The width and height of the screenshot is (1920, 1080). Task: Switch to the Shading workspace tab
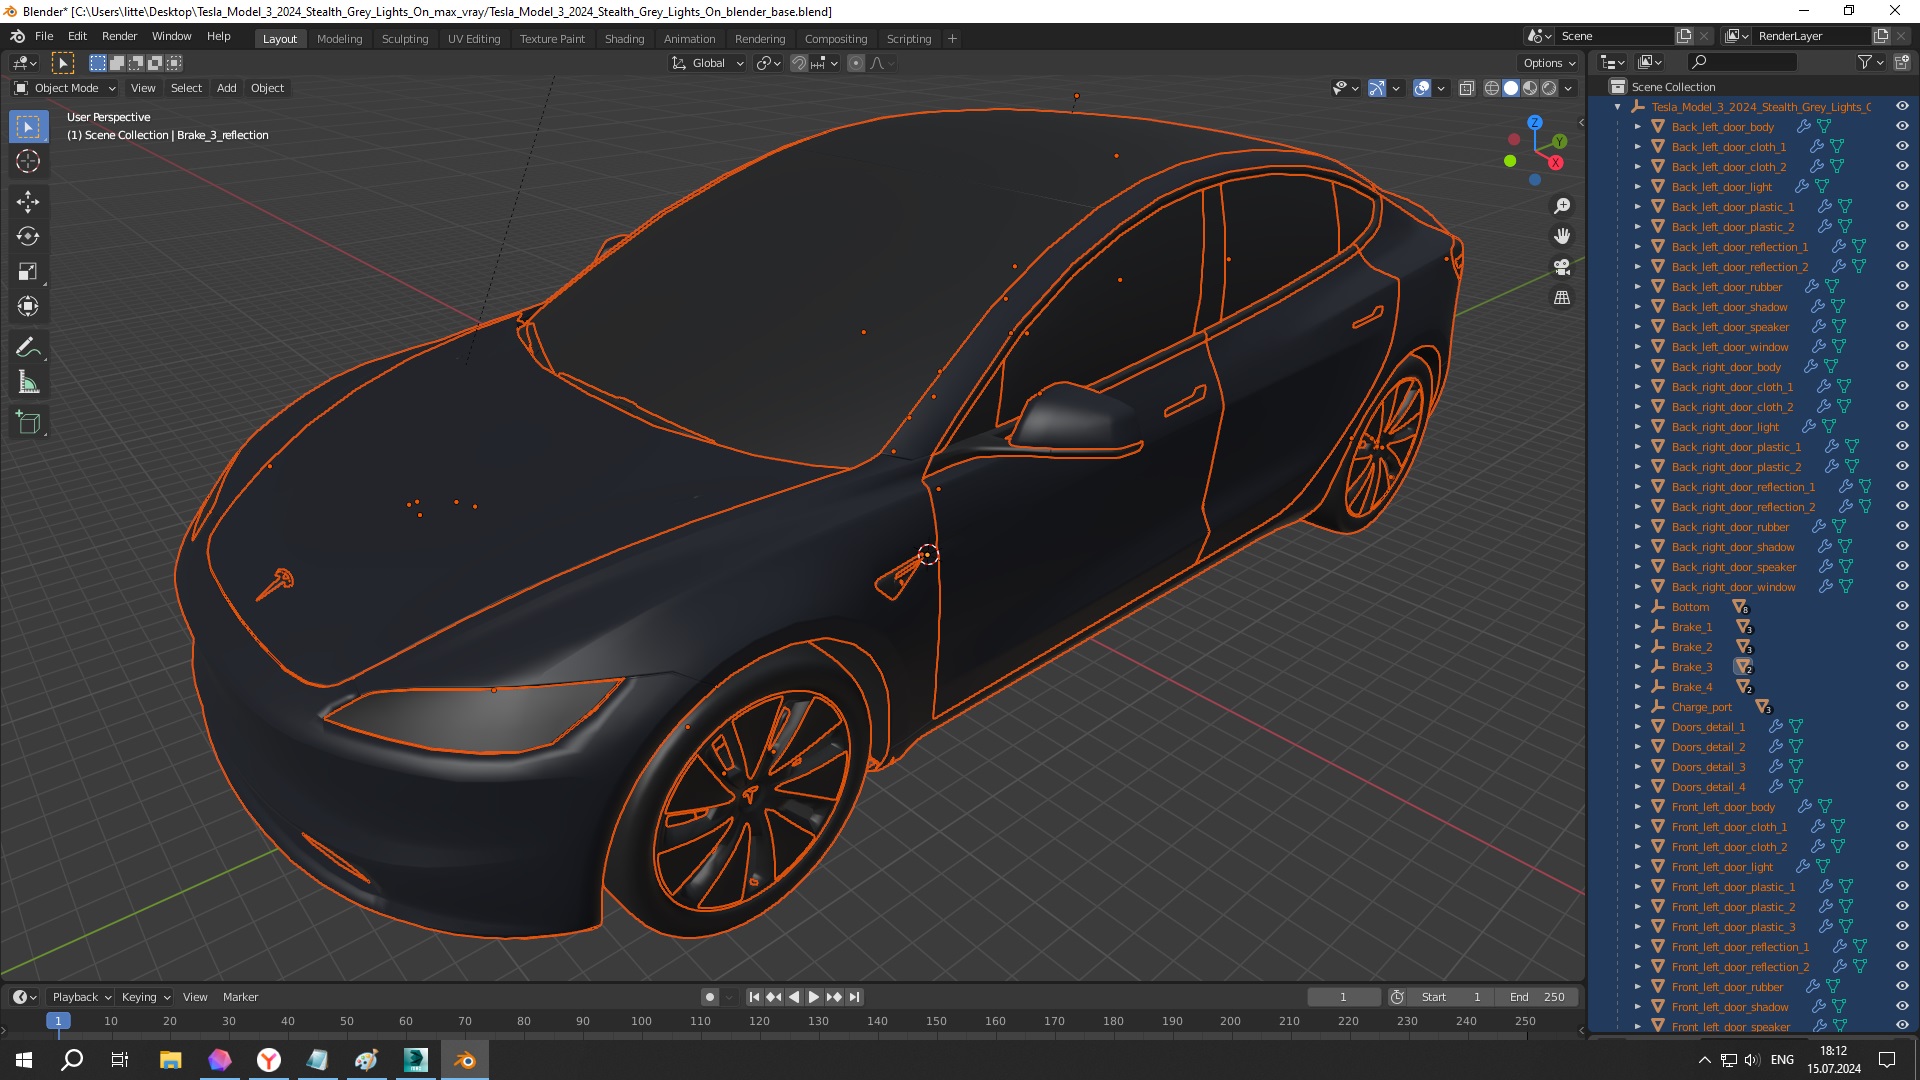point(624,39)
